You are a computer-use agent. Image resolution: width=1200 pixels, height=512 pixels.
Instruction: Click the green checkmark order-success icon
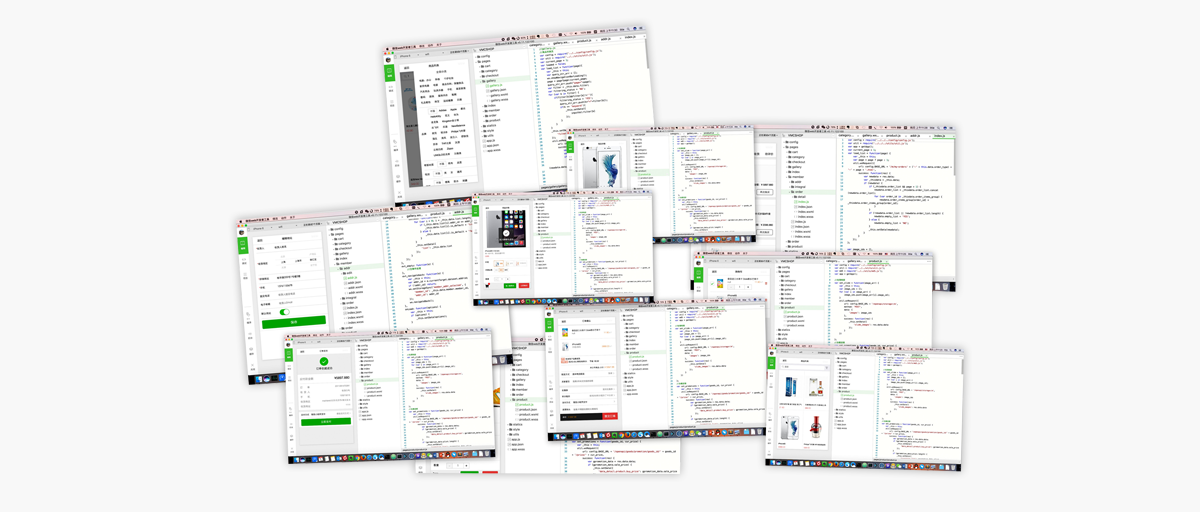pos(322,362)
